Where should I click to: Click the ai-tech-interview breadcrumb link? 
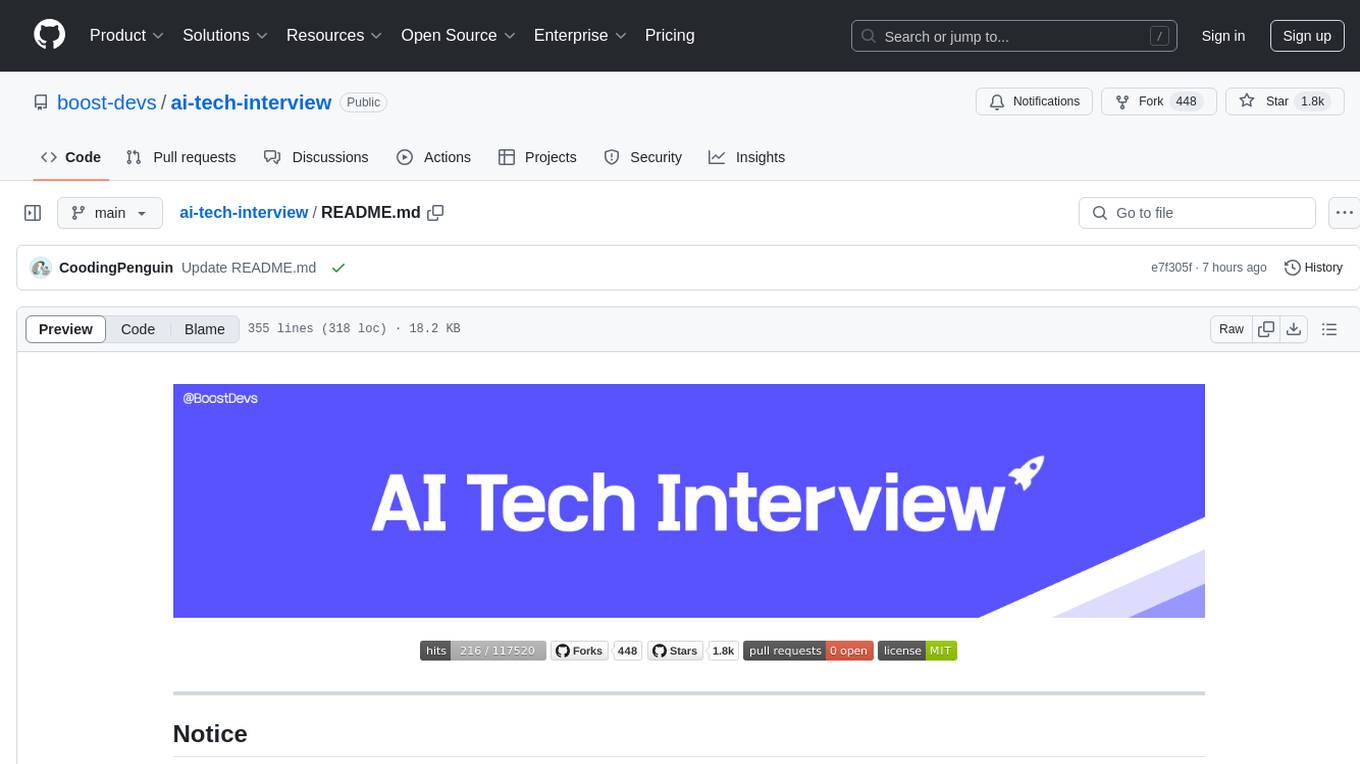(x=244, y=213)
